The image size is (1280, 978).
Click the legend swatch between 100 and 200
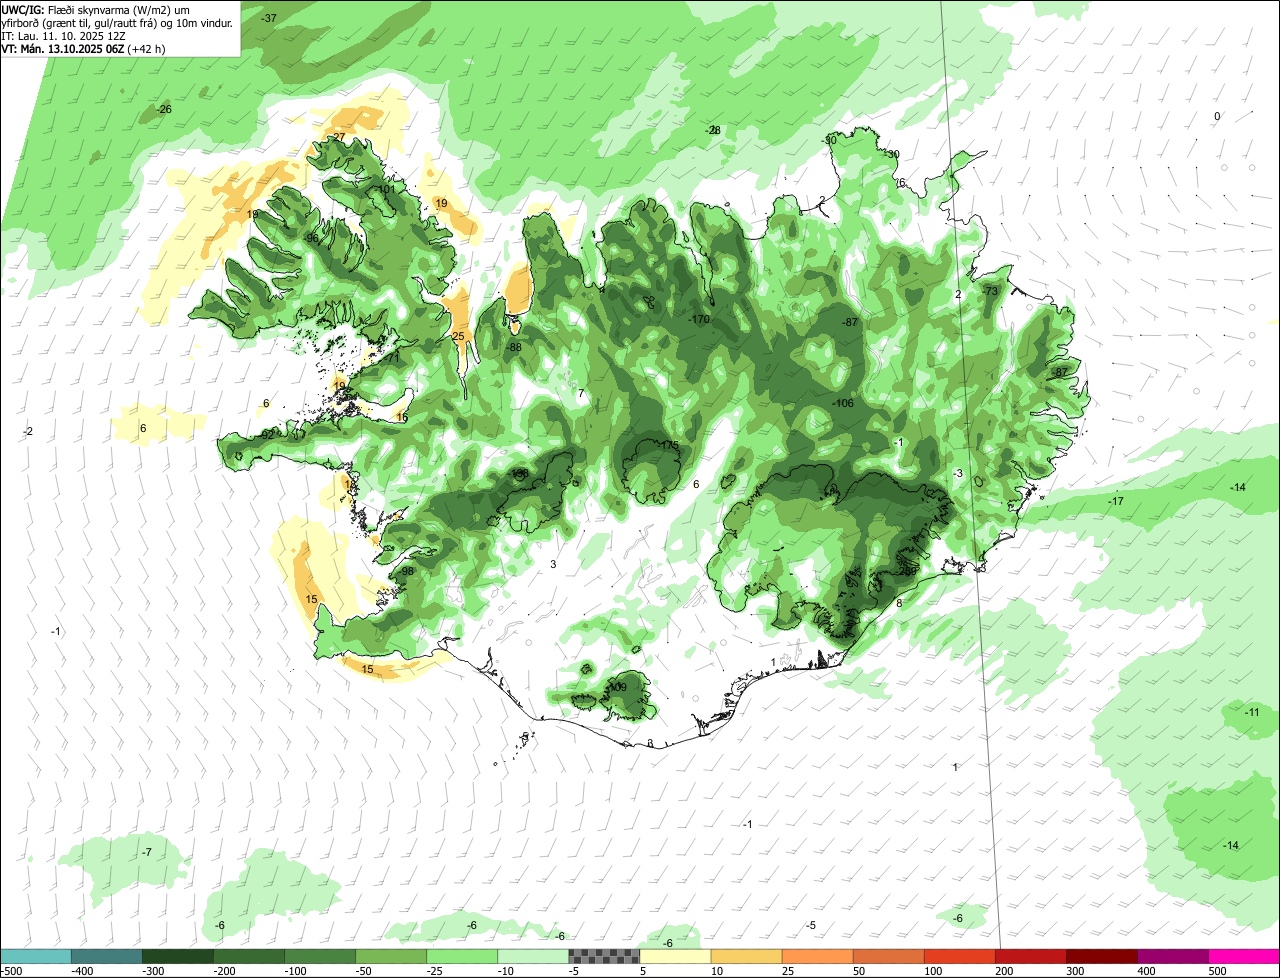[959, 956]
